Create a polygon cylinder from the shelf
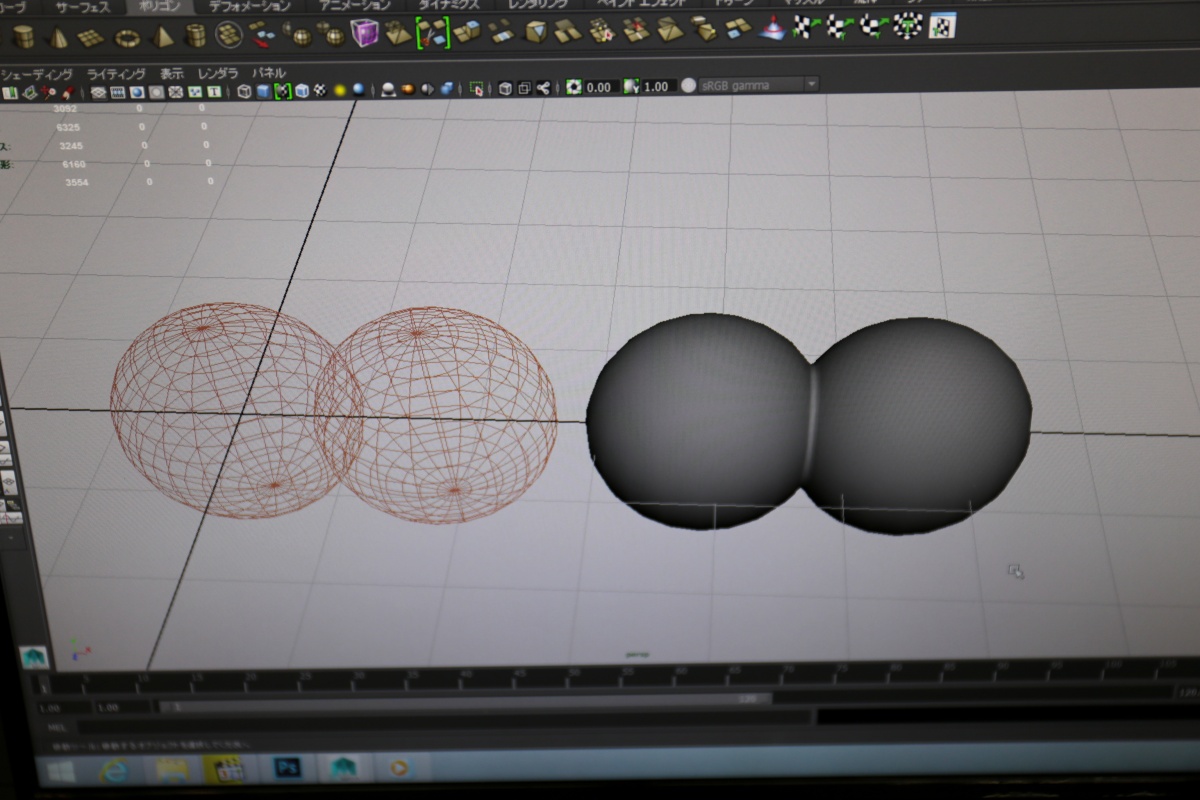This screenshot has height=800, width=1200. click(23, 37)
